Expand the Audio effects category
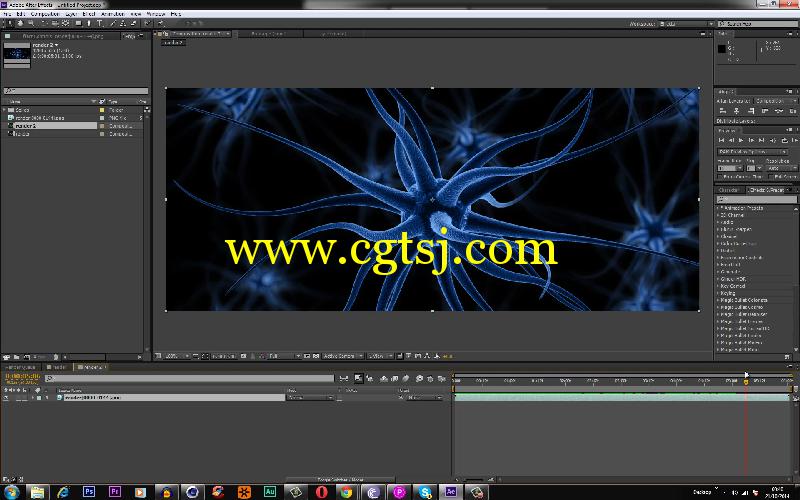 [x=718, y=222]
